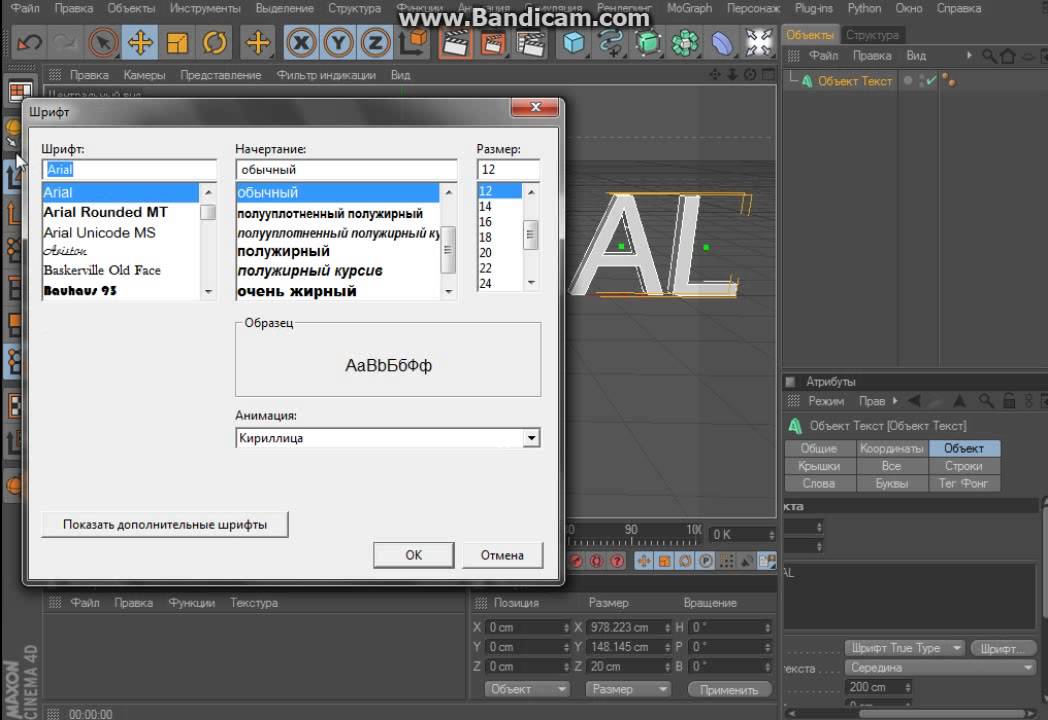Click the back arrow in attributes panel
The image size is (1048, 720).
point(914,401)
